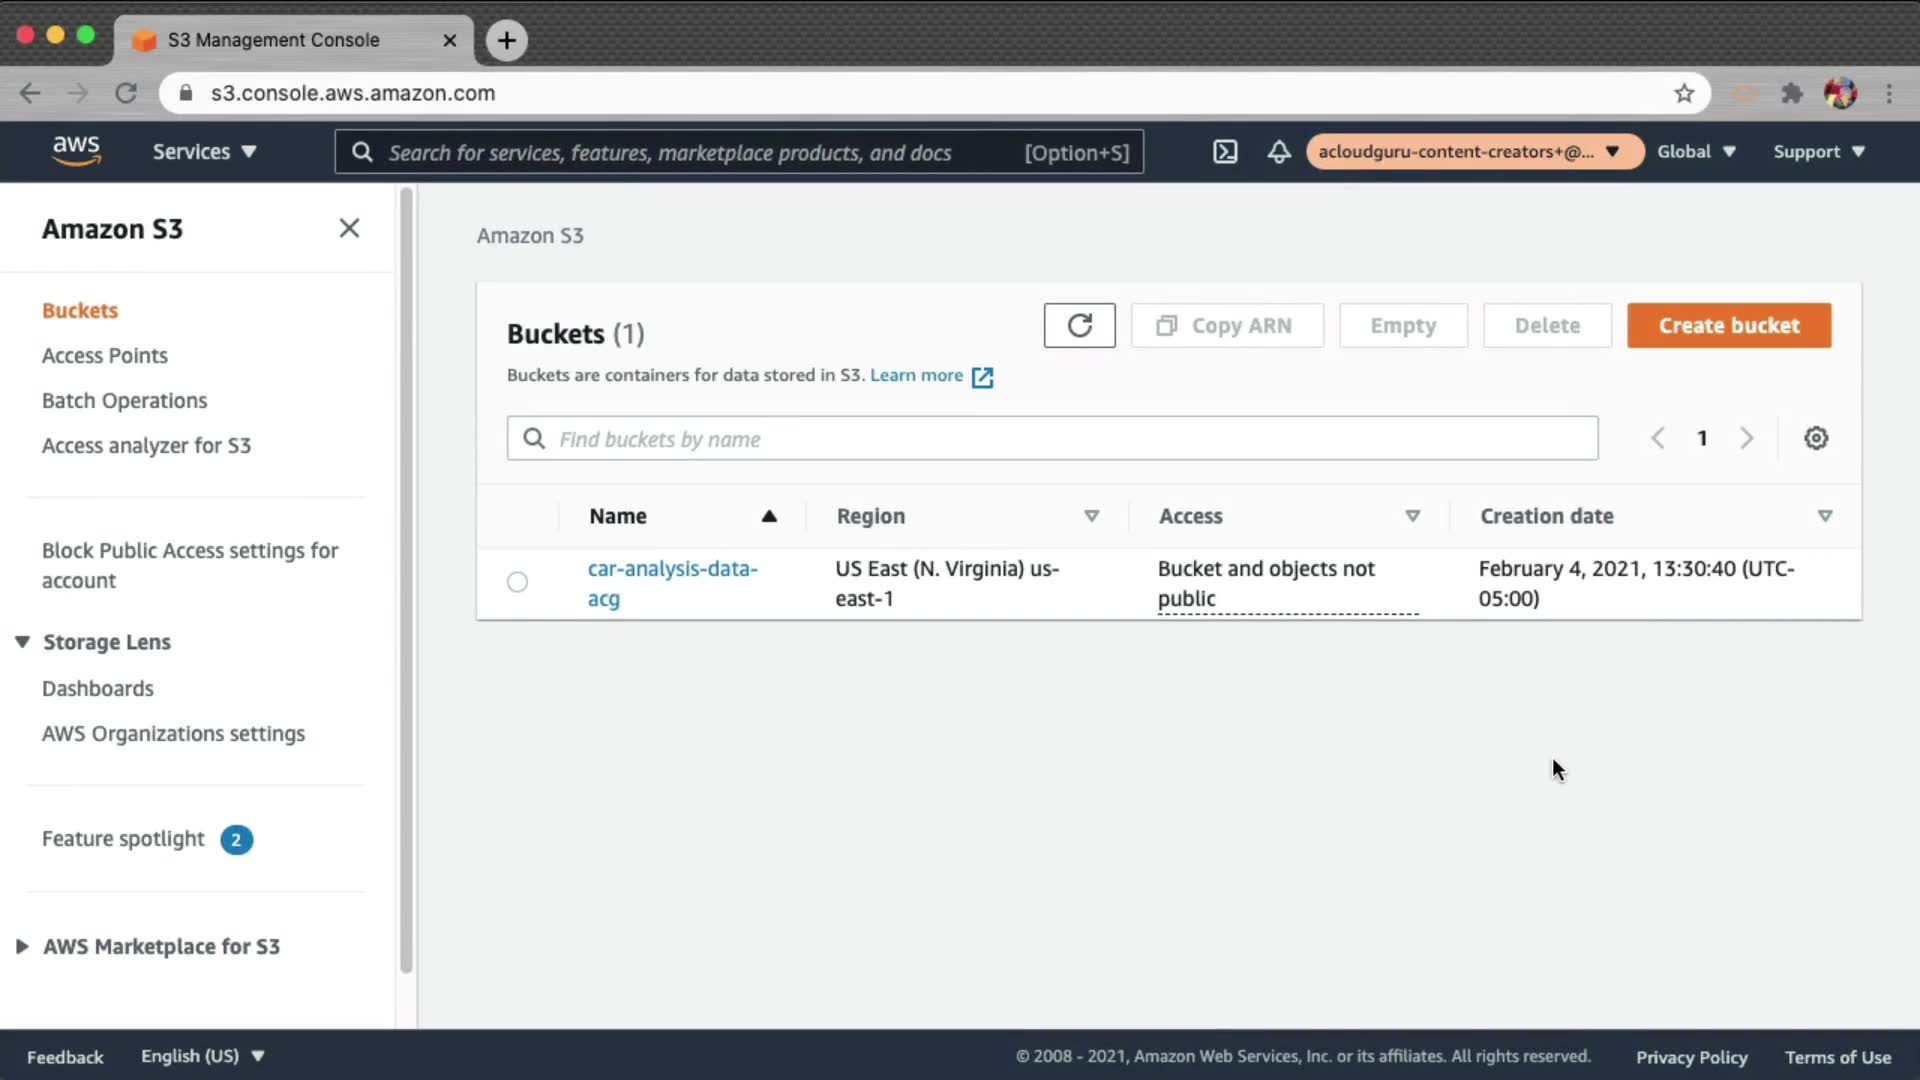Click the refresh buckets icon button
1920x1080 pixels.
click(1079, 326)
